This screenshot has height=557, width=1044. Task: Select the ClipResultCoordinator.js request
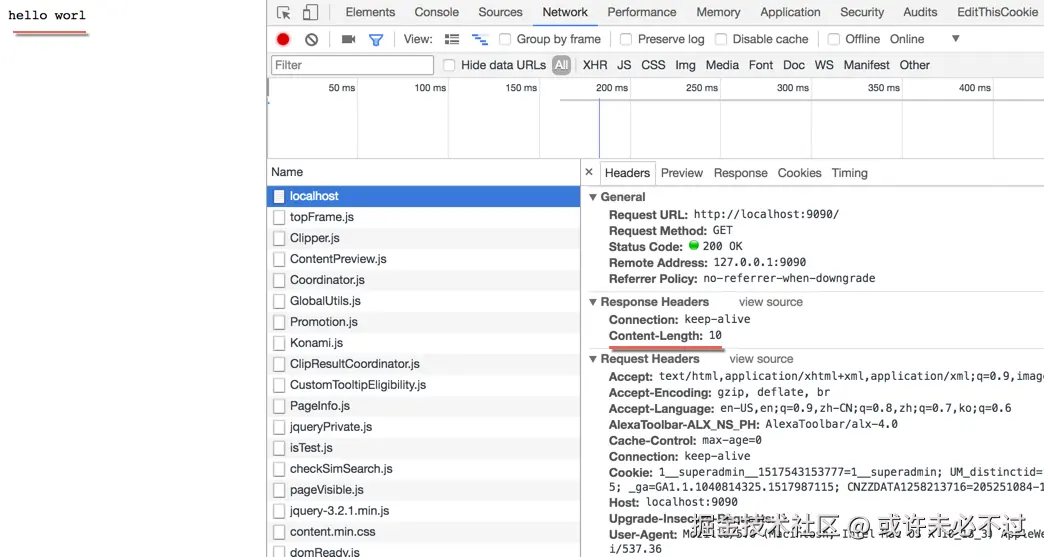tap(423, 364)
